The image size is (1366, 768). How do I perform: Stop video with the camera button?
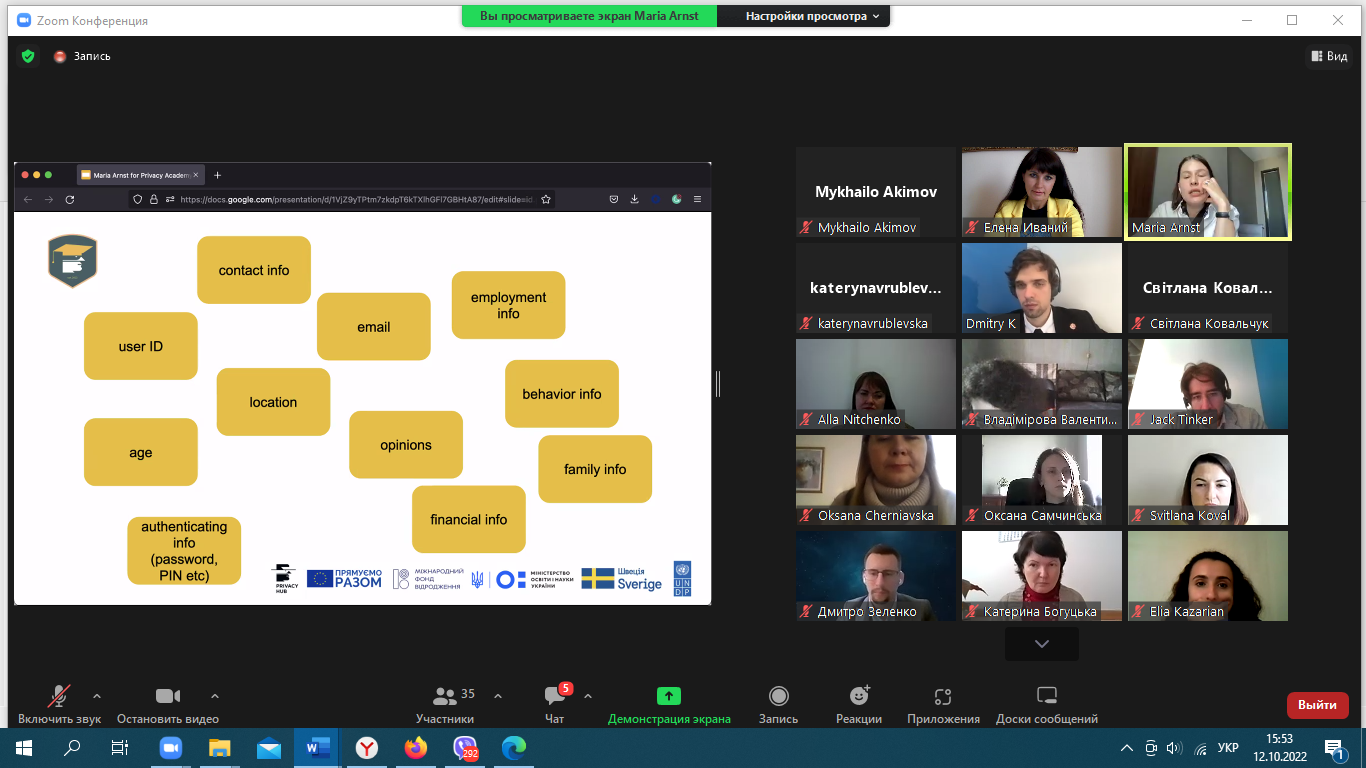(x=167, y=696)
